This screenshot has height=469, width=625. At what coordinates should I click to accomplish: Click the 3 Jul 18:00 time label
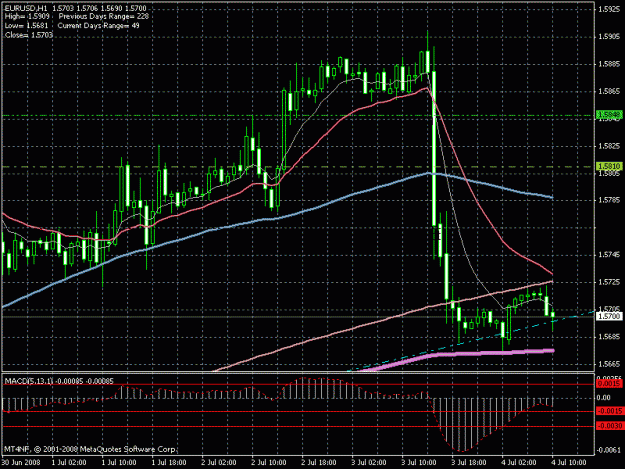(x=469, y=462)
